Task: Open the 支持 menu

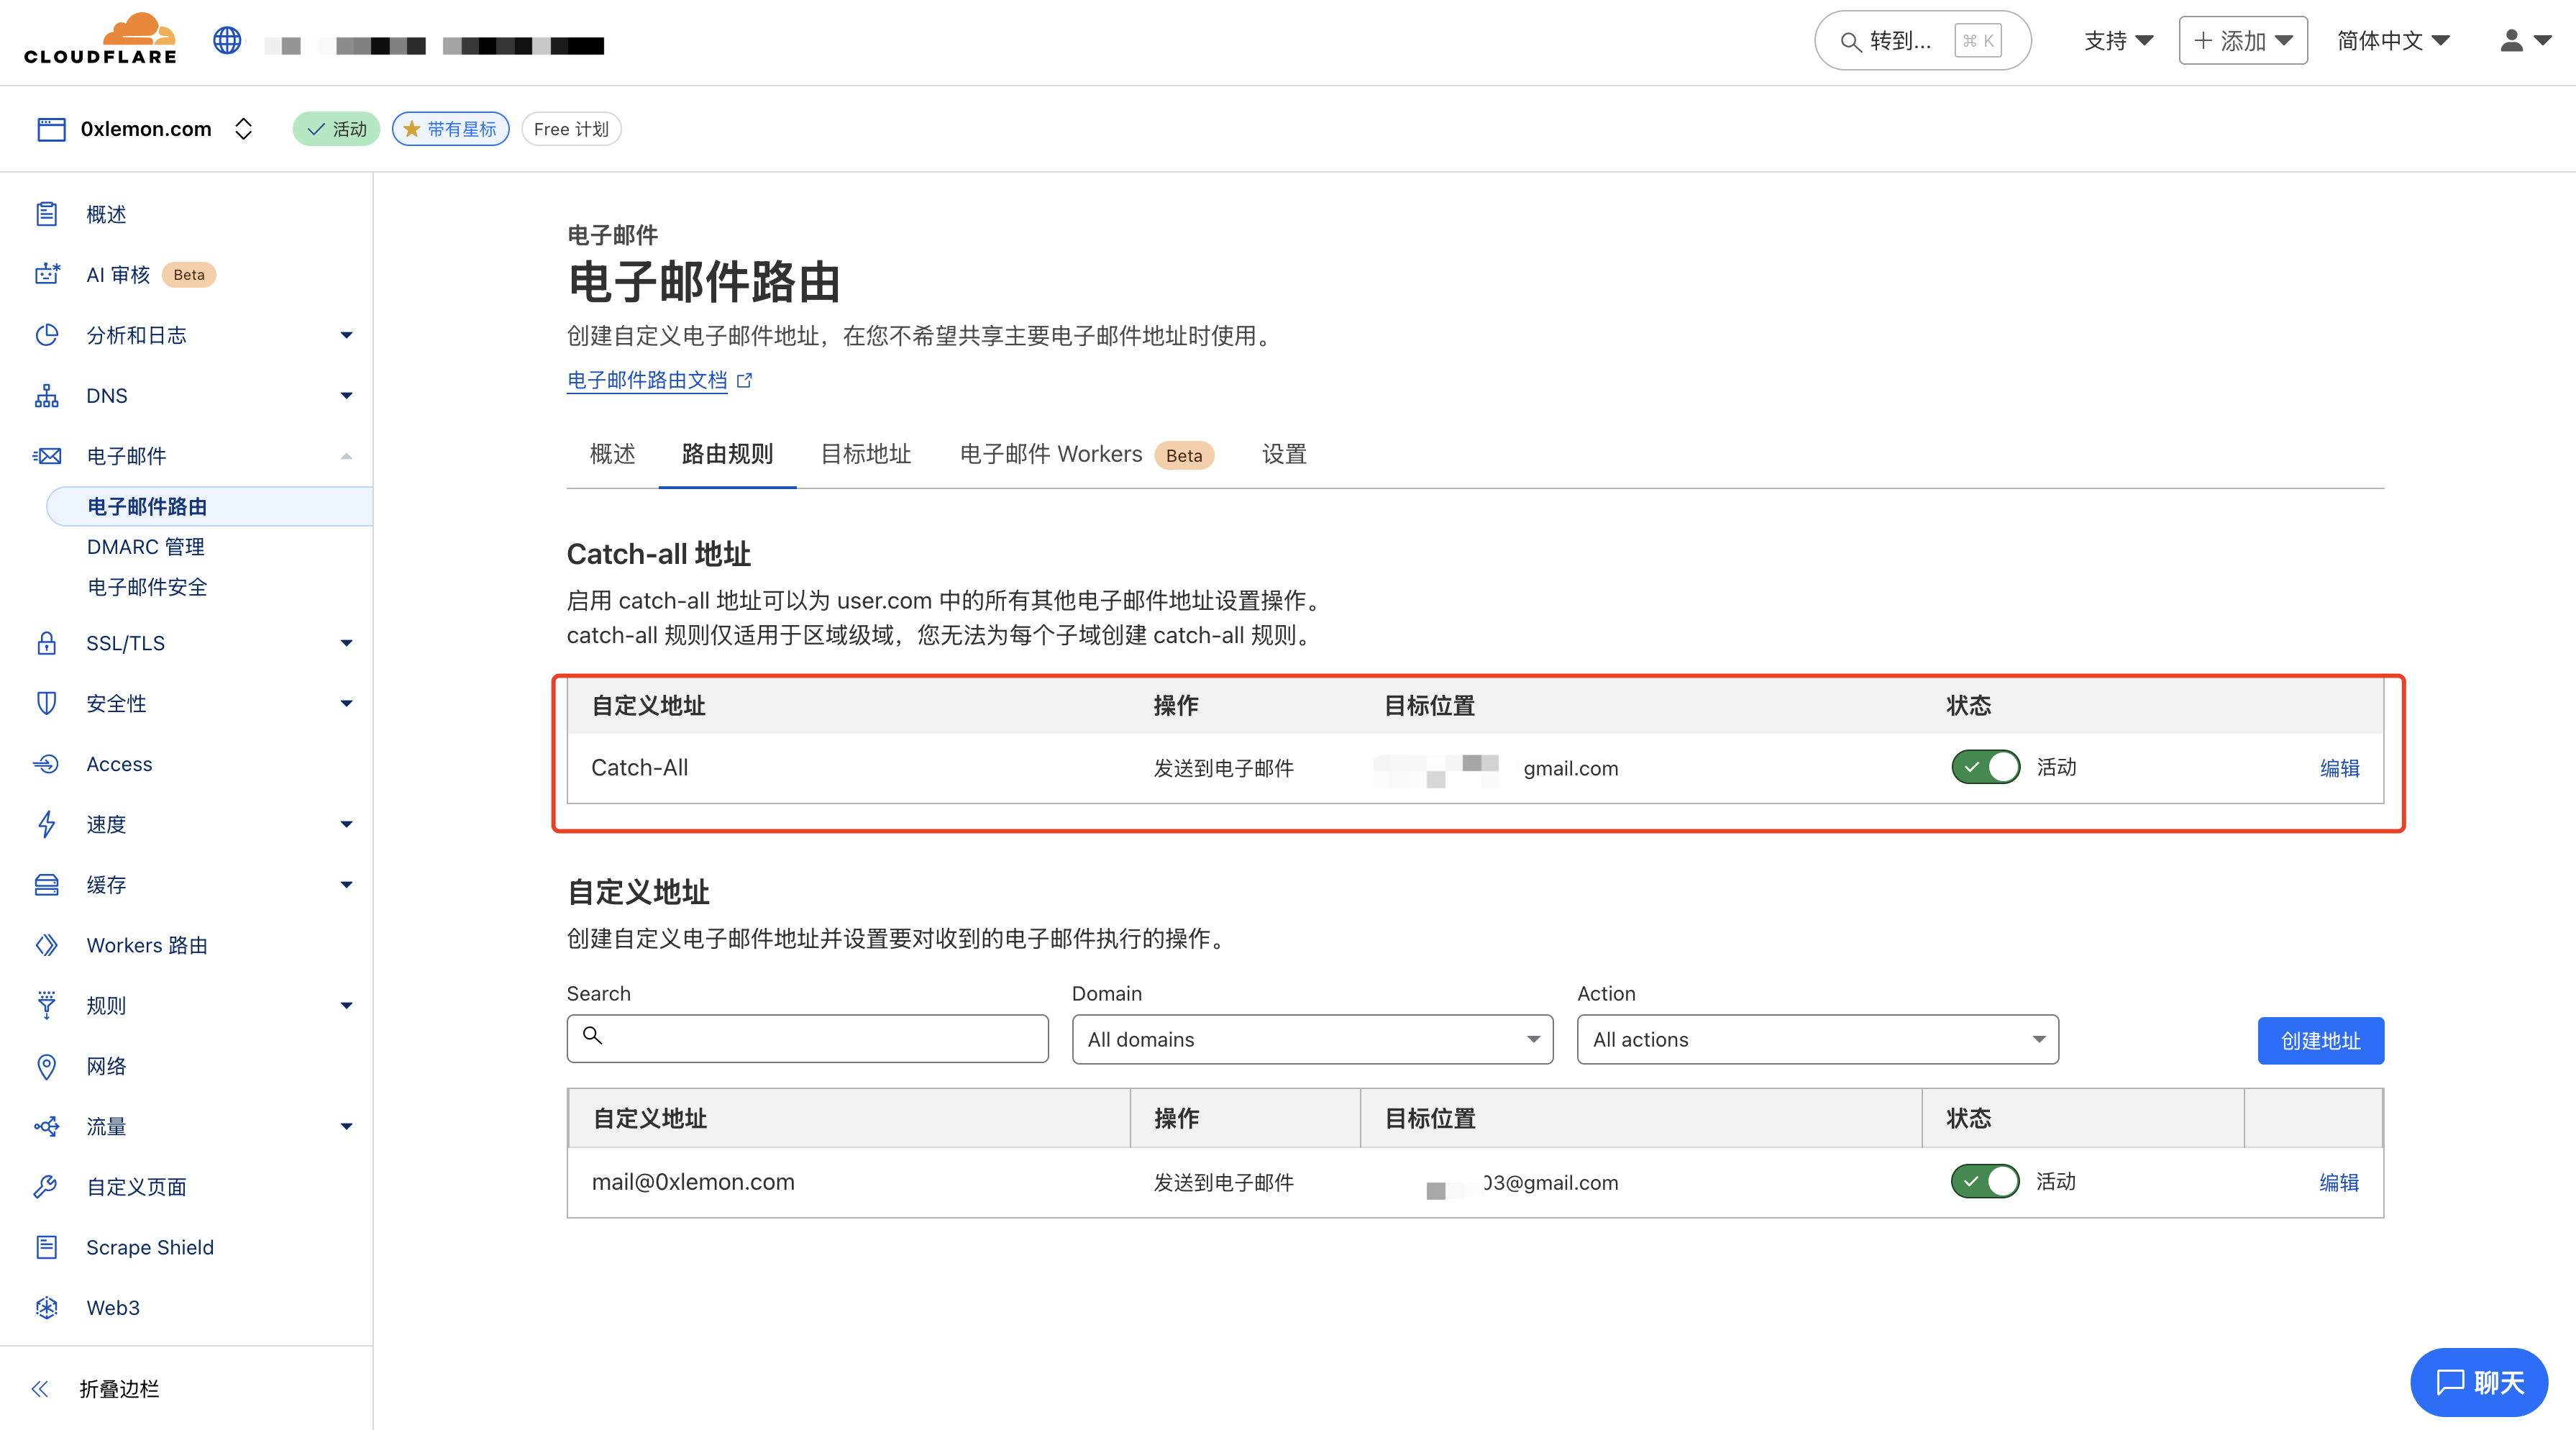Action: [2118, 41]
